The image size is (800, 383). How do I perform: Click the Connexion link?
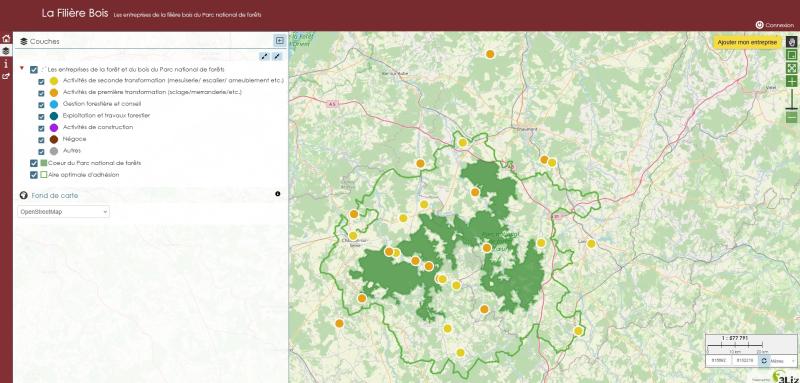[x=780, y=25]
